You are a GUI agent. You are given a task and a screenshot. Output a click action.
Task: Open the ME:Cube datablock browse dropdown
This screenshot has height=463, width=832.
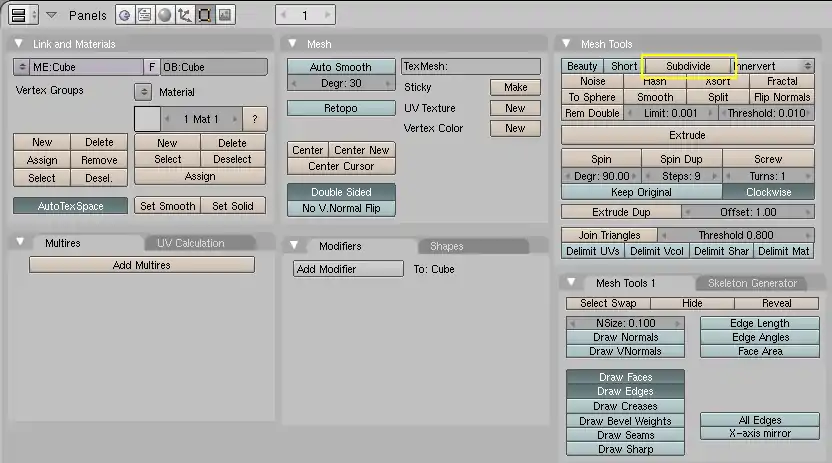point(22,67)
